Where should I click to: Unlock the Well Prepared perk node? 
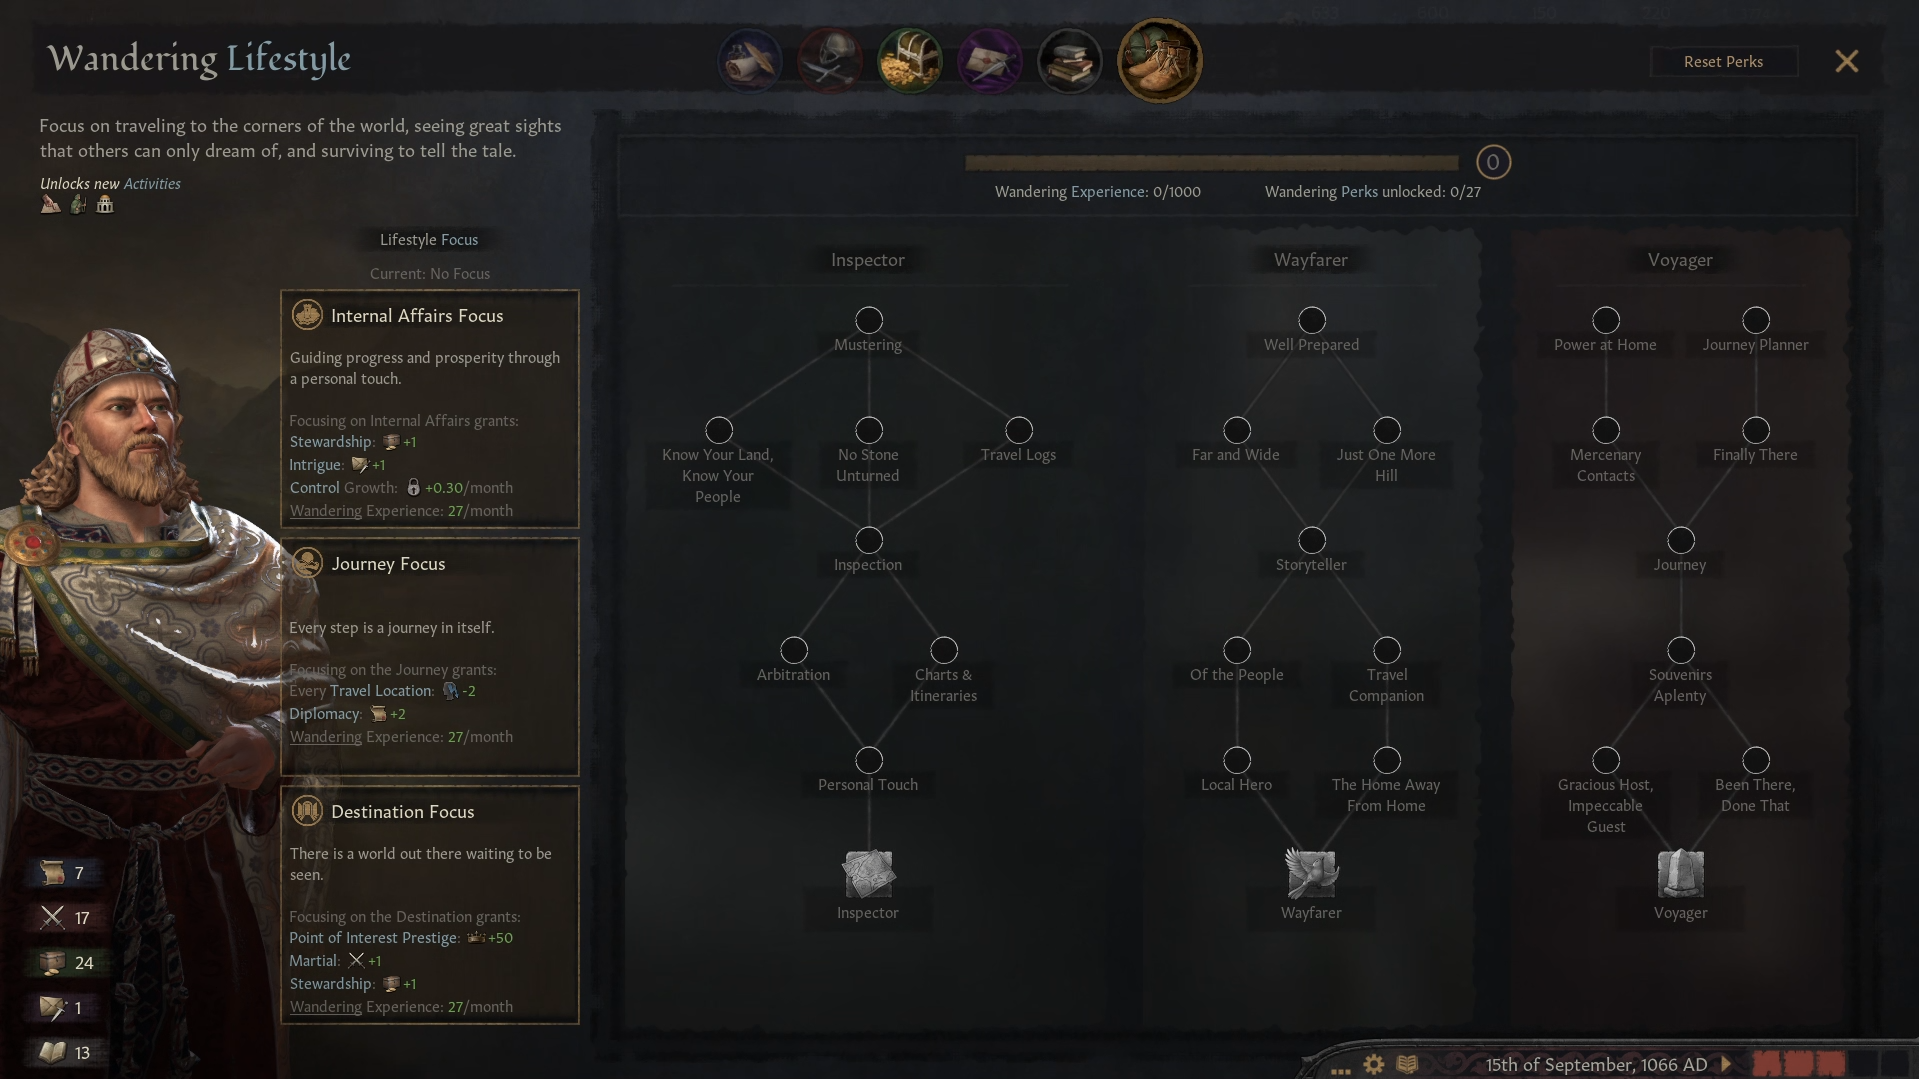tap(1312, 320)
